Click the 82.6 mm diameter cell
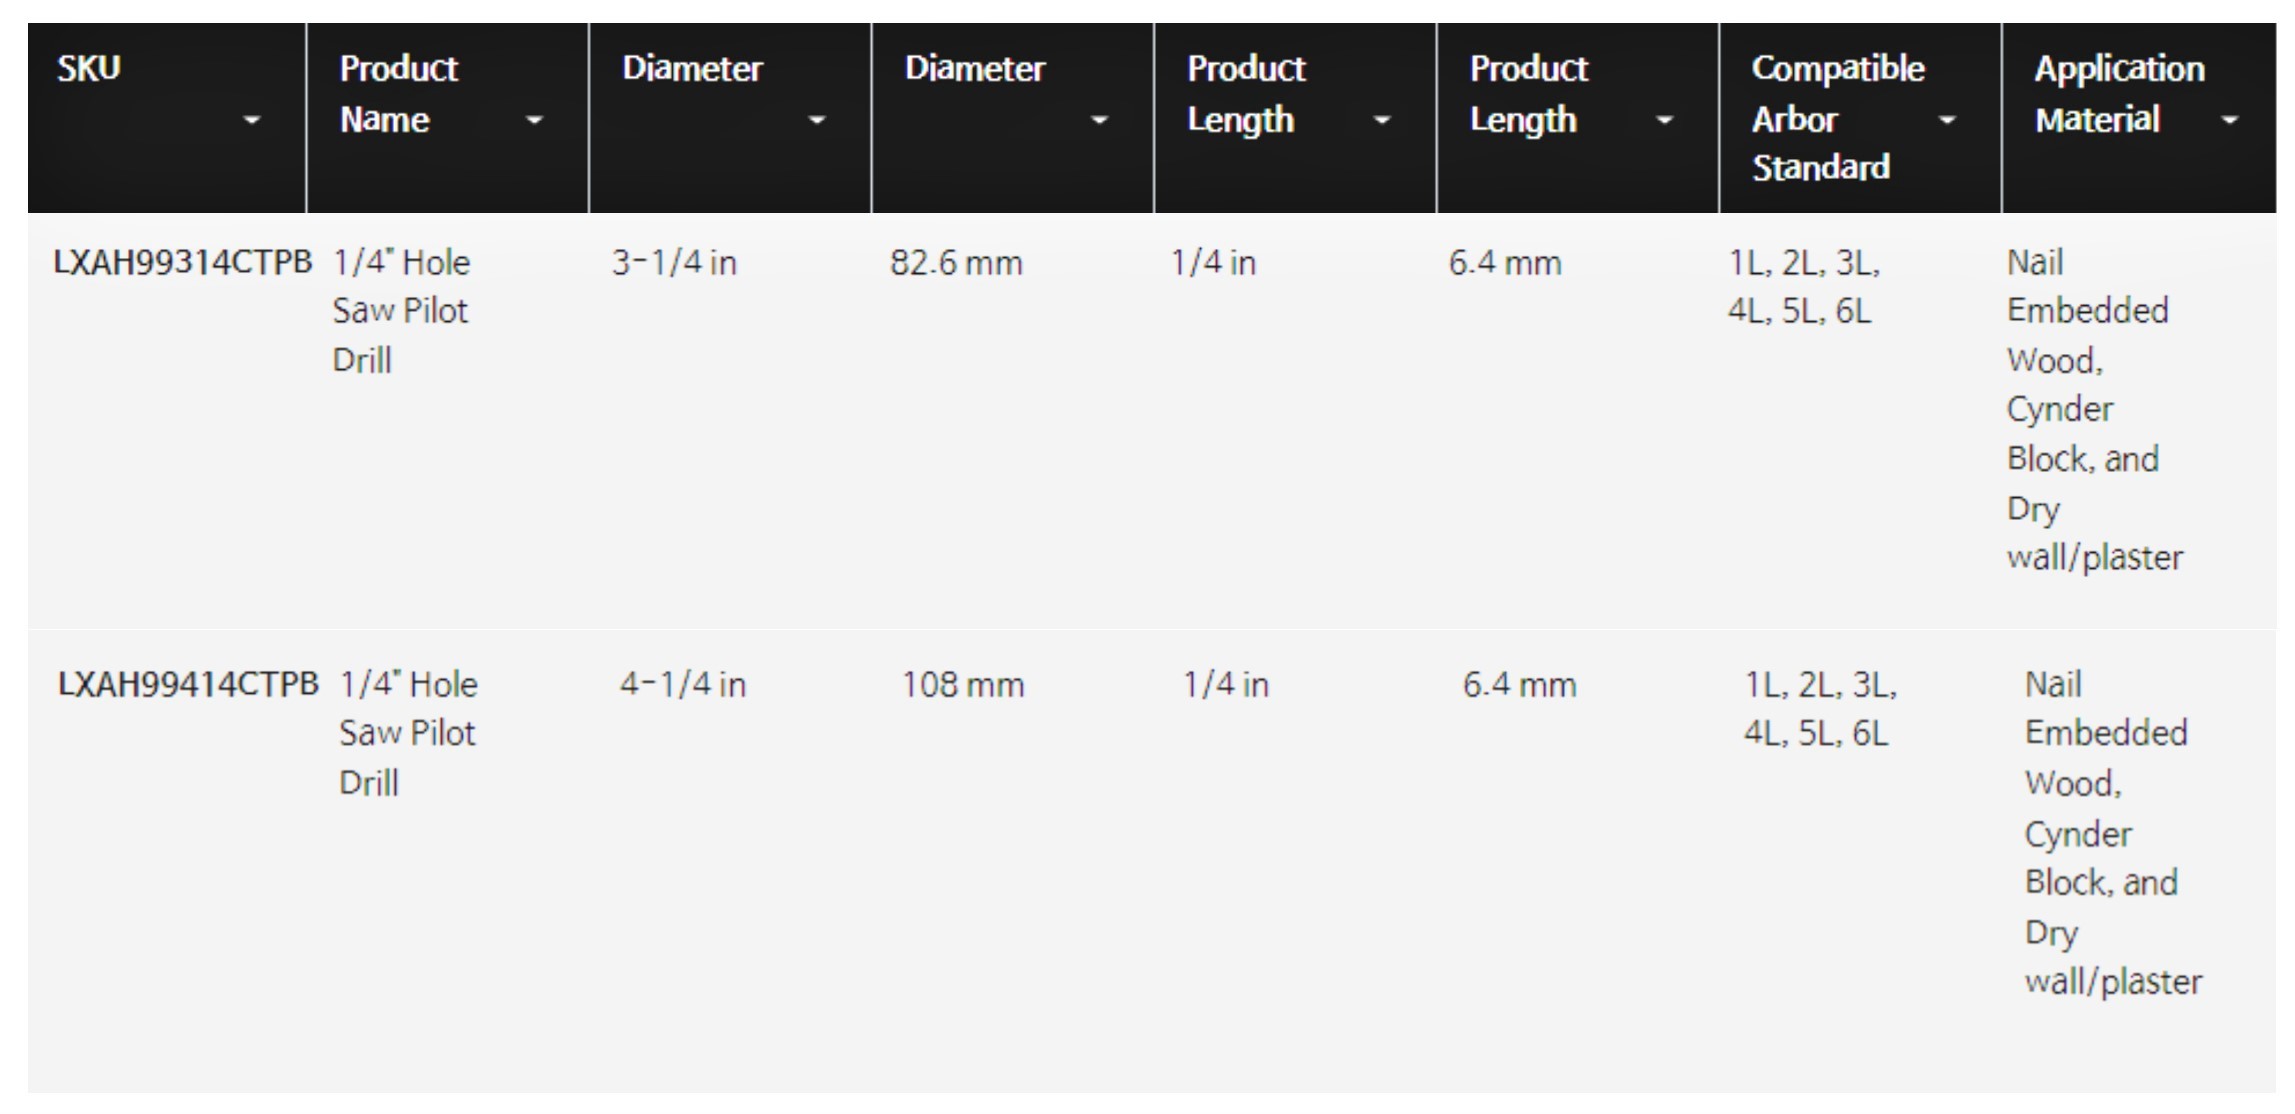Image resolution: width=2295 pixels, height=1114 pixels. click(956, 263)
